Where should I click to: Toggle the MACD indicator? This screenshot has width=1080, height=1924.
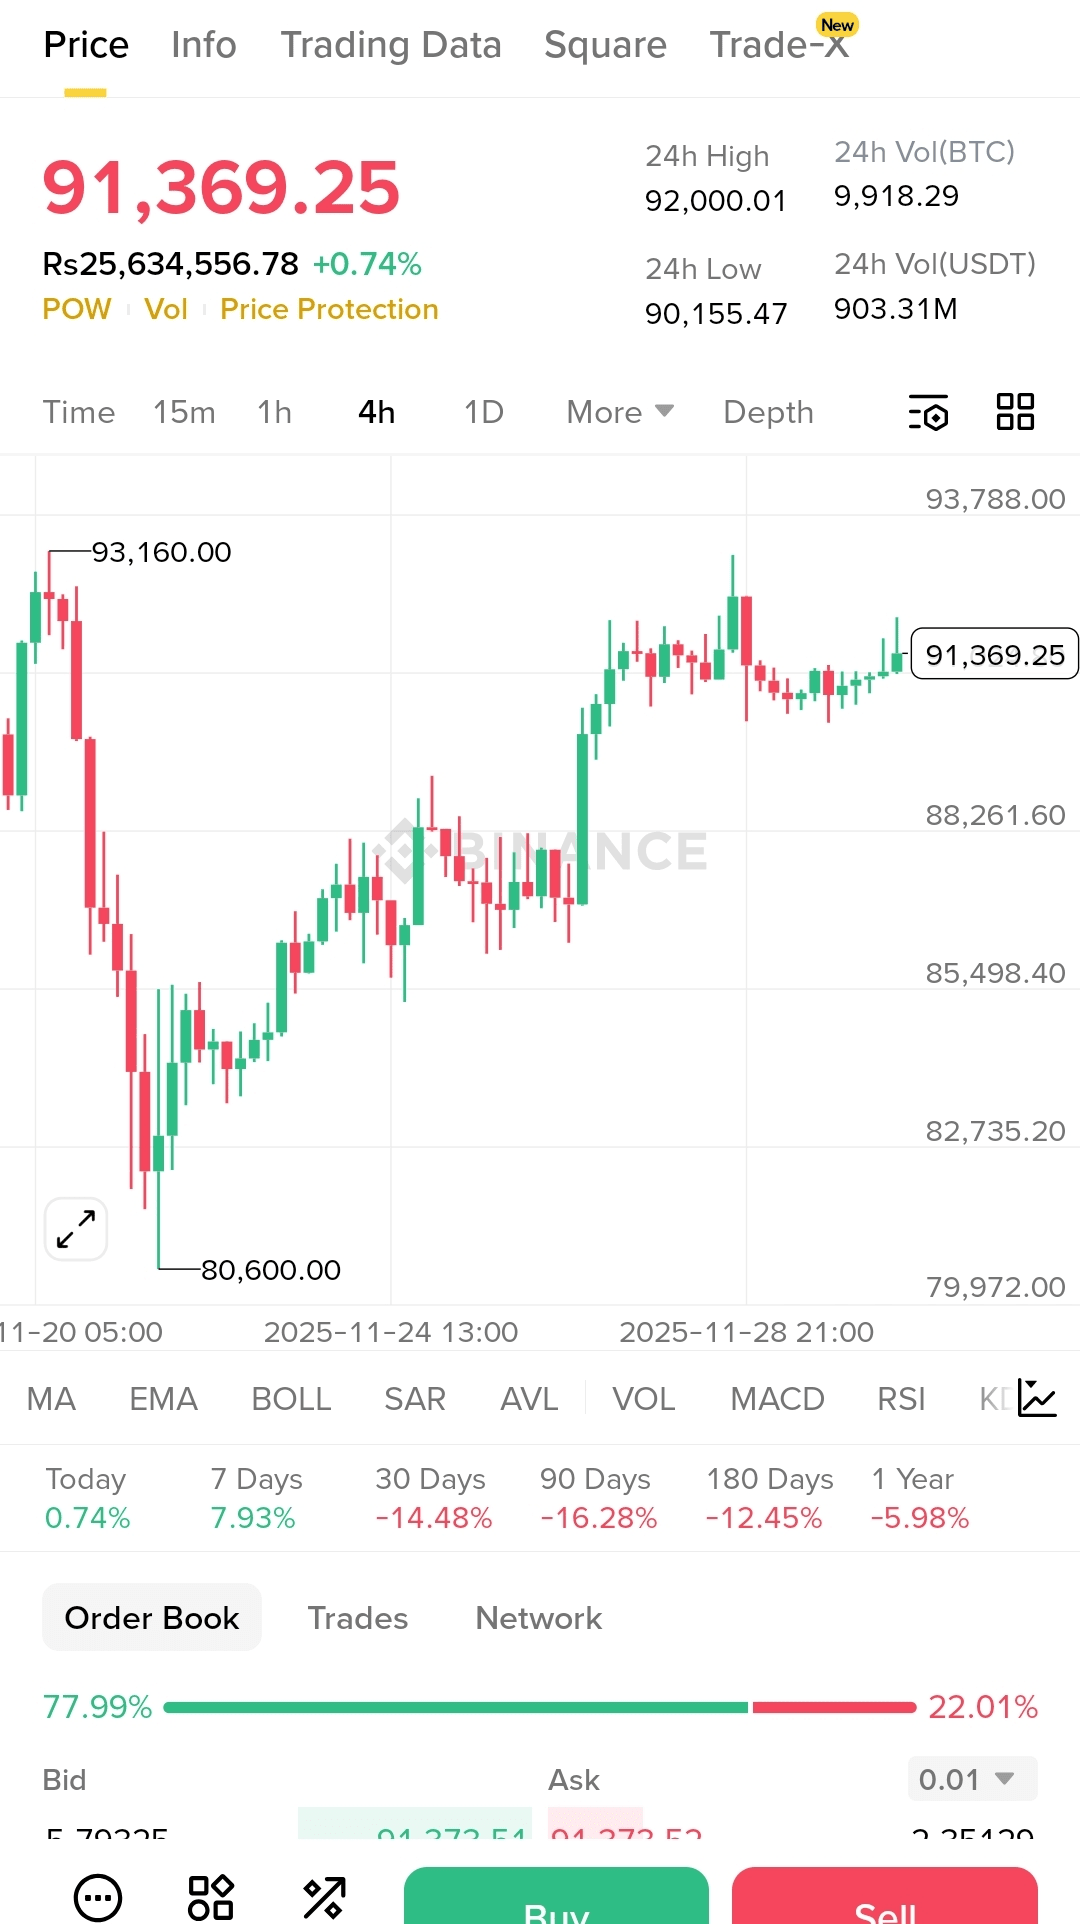(x=777, y=1399)
